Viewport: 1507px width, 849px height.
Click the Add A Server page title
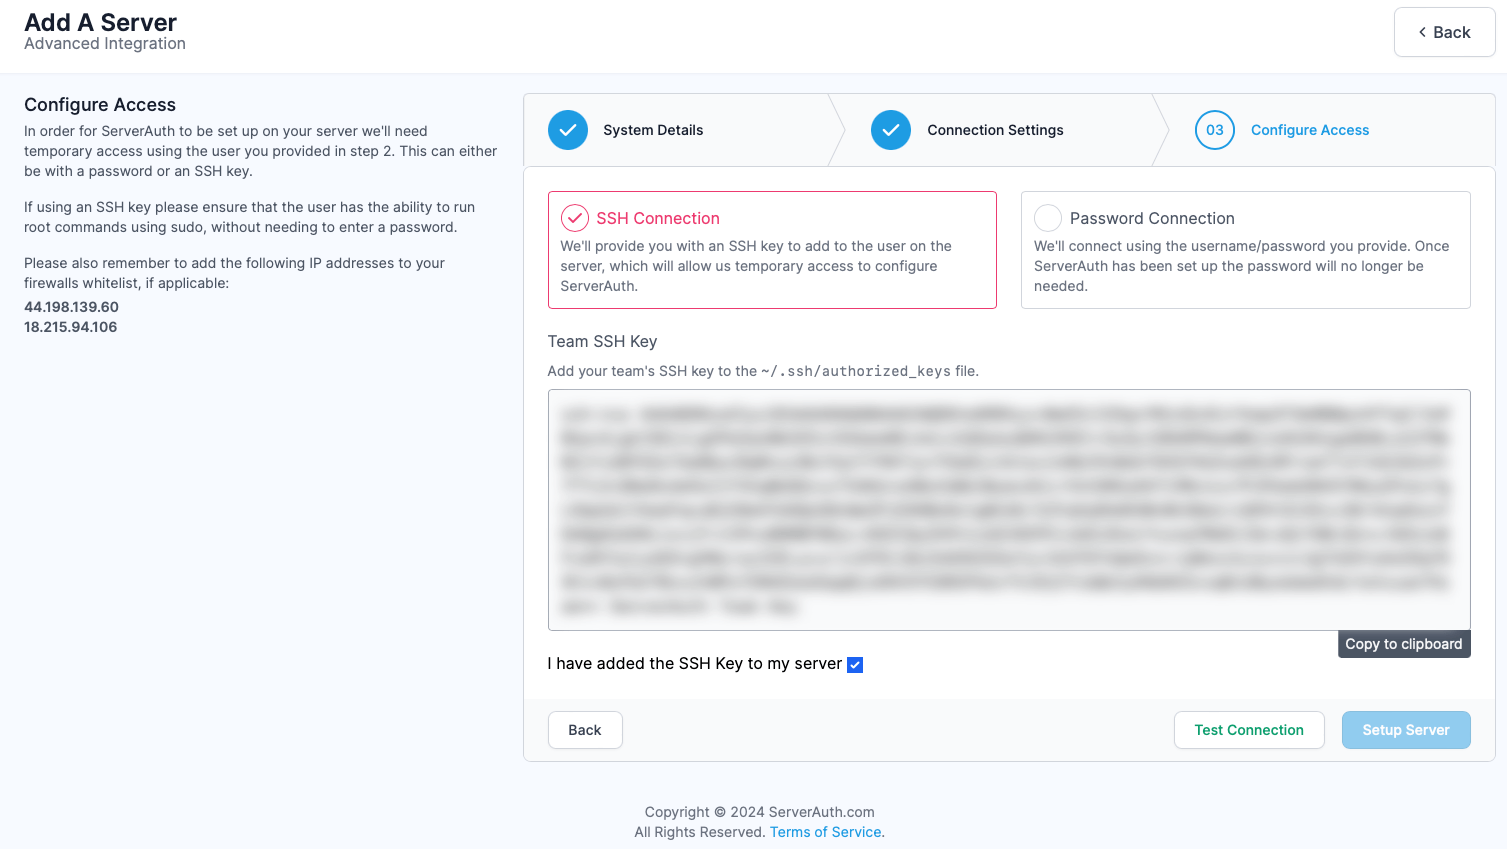[100, 22]
